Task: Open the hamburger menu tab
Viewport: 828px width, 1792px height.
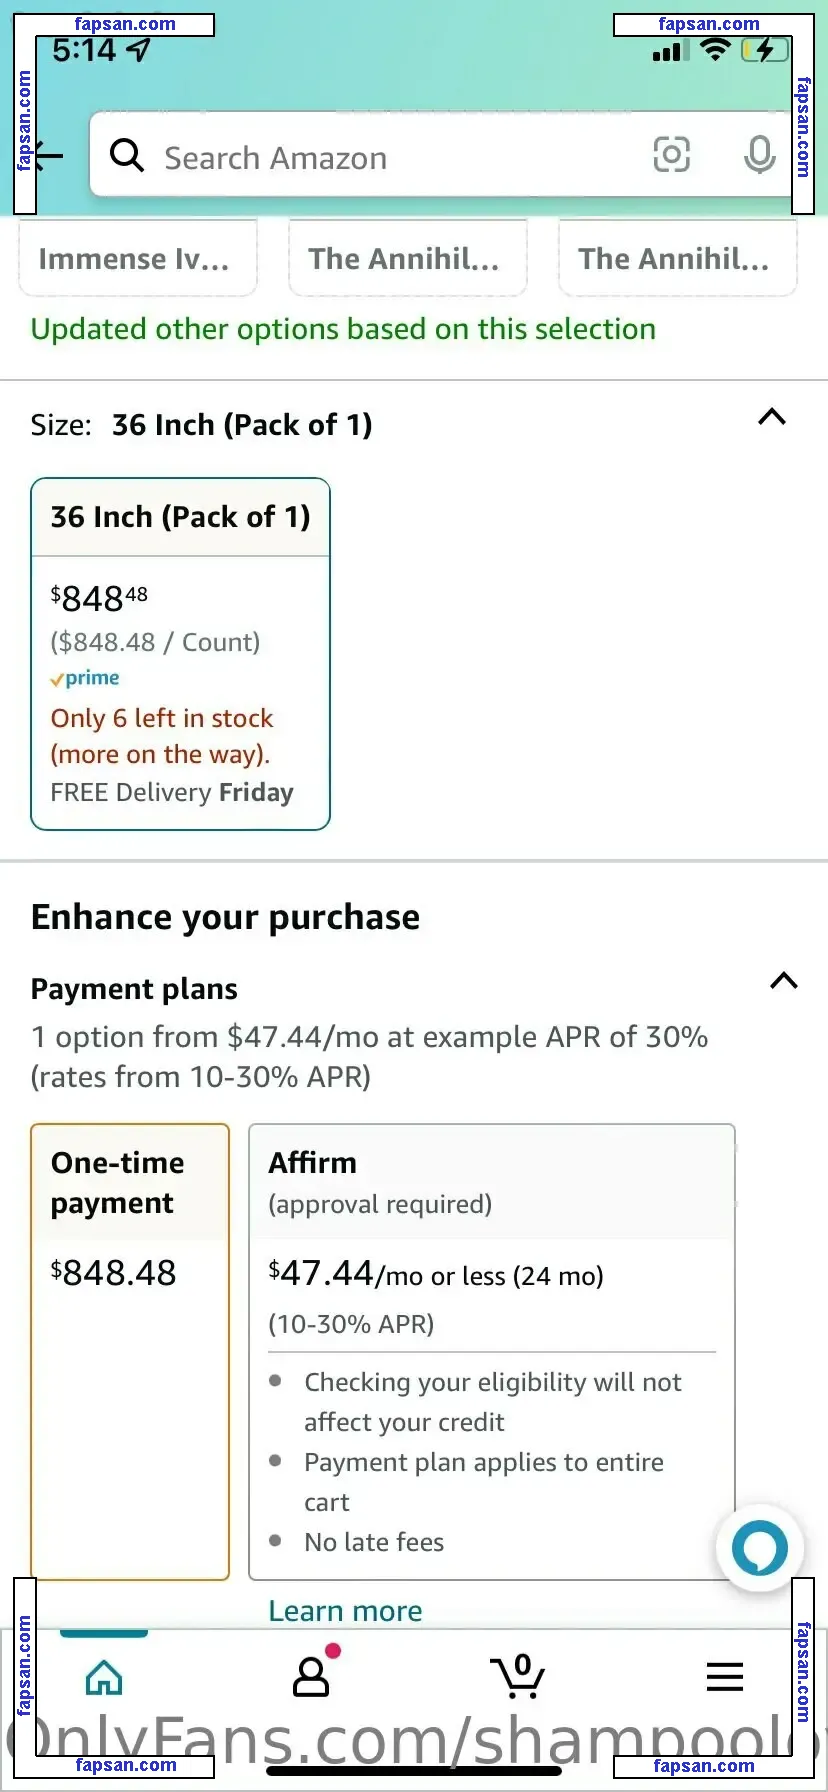Action: point(724,1677)
